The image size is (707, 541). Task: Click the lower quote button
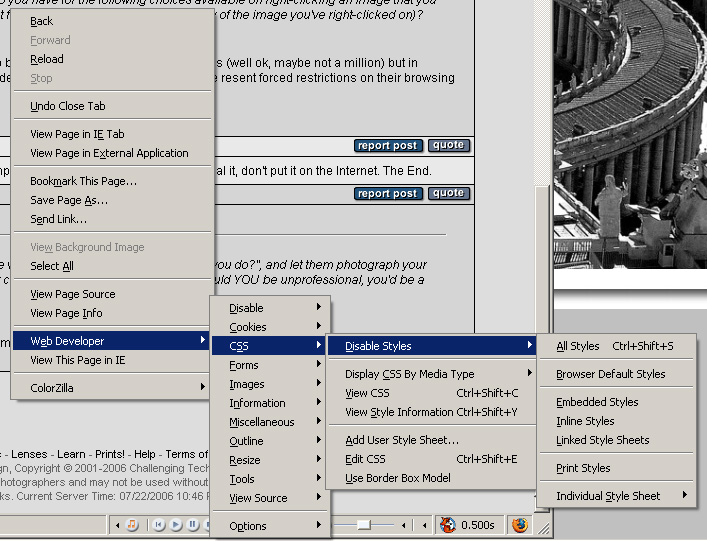449,193
